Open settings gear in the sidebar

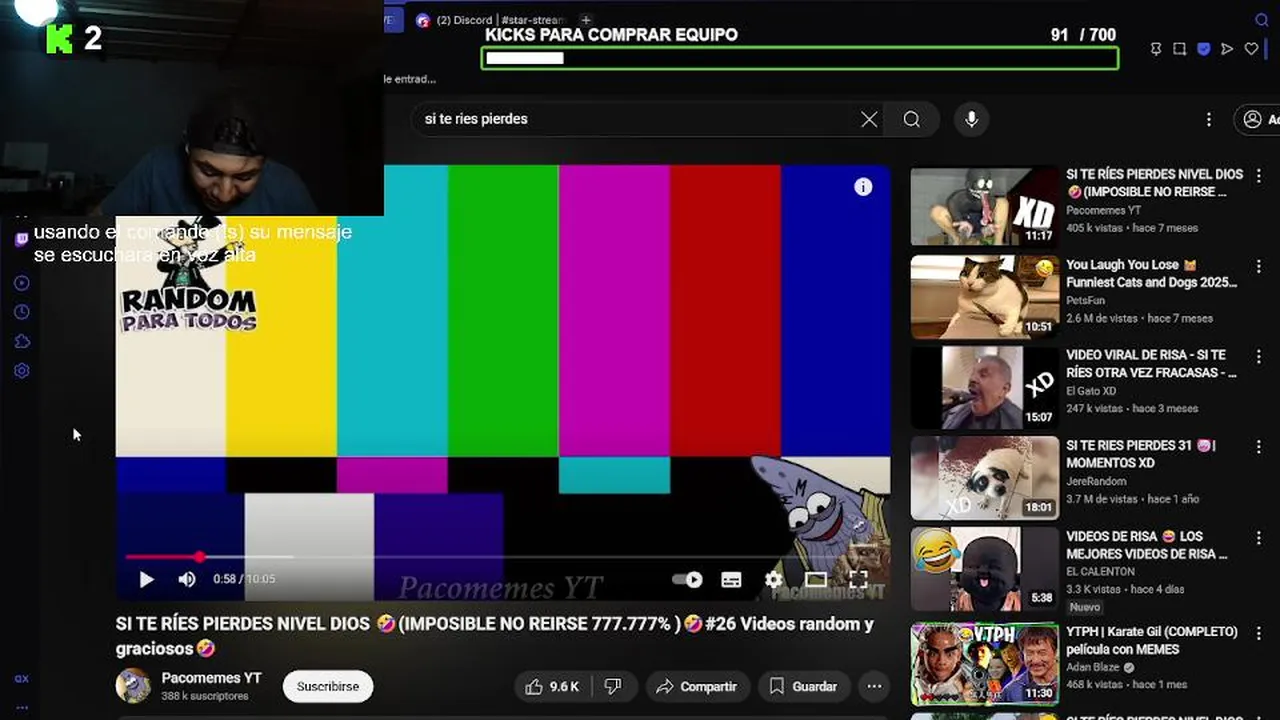[22, 371]
